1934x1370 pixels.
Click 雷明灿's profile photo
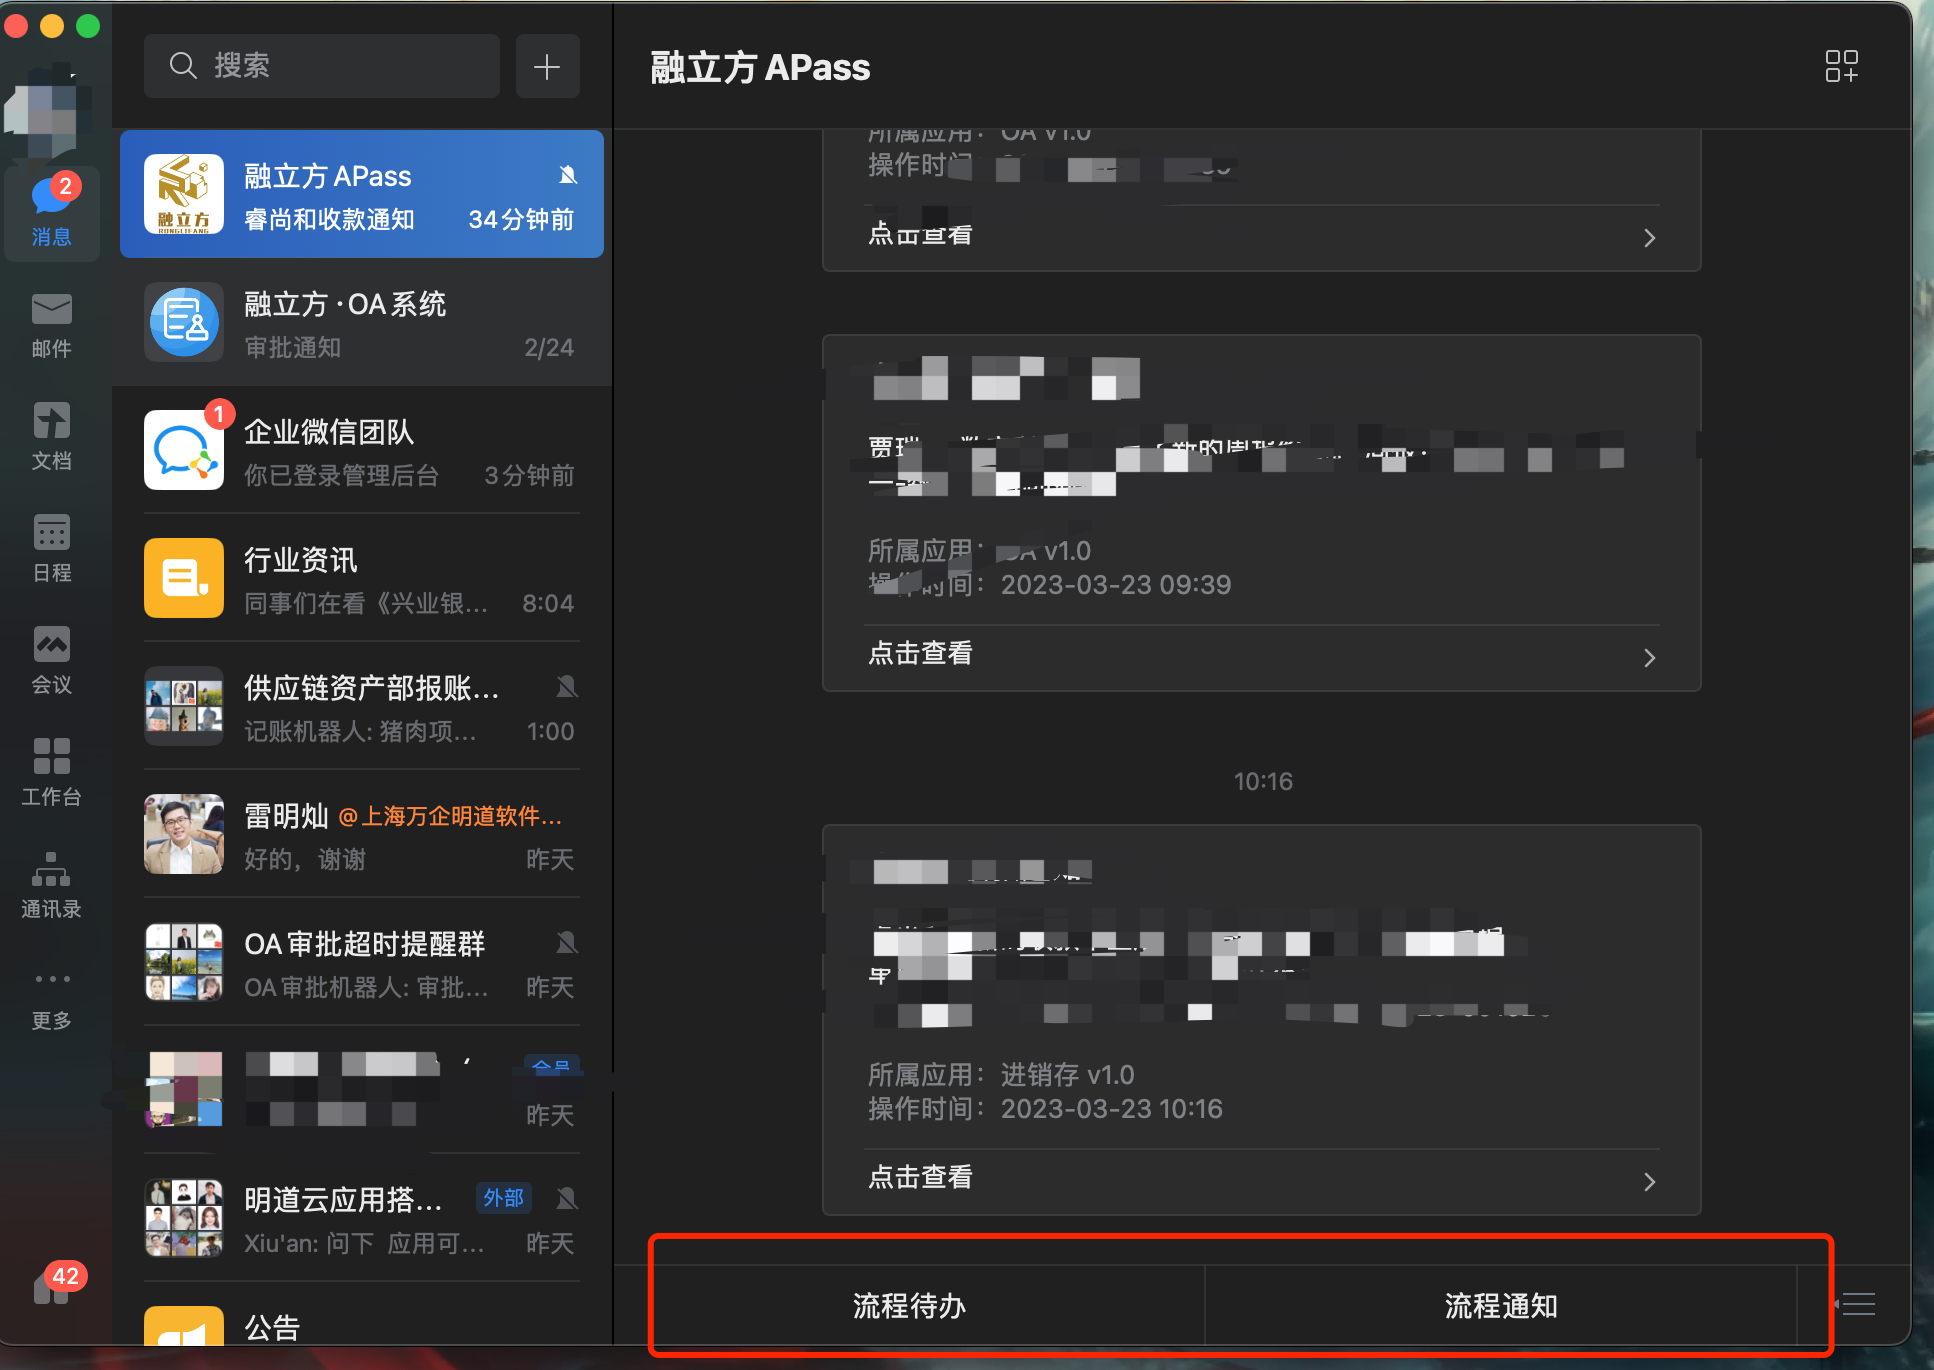tap(184, 834)
